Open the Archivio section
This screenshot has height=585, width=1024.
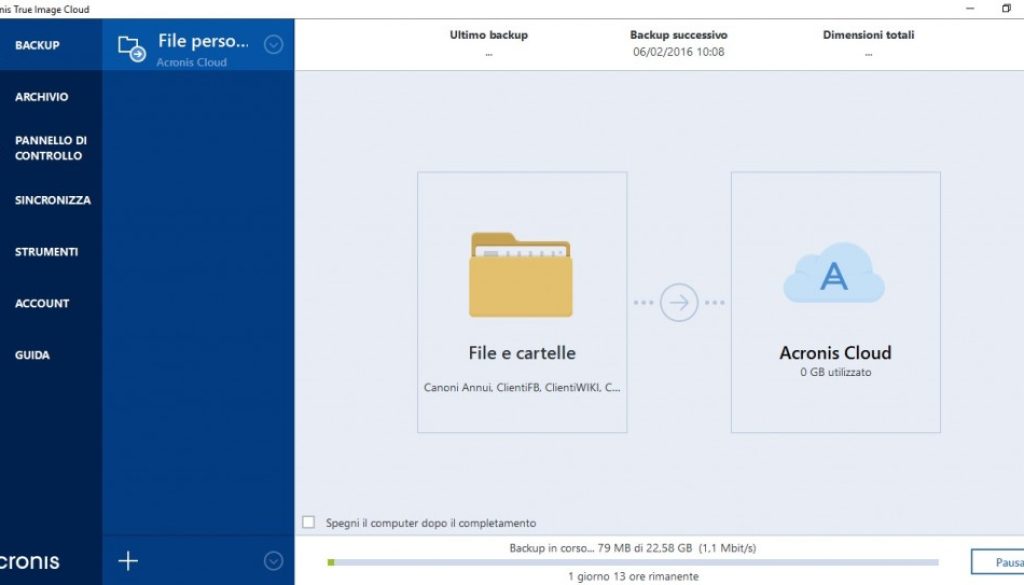click(42, 97)
